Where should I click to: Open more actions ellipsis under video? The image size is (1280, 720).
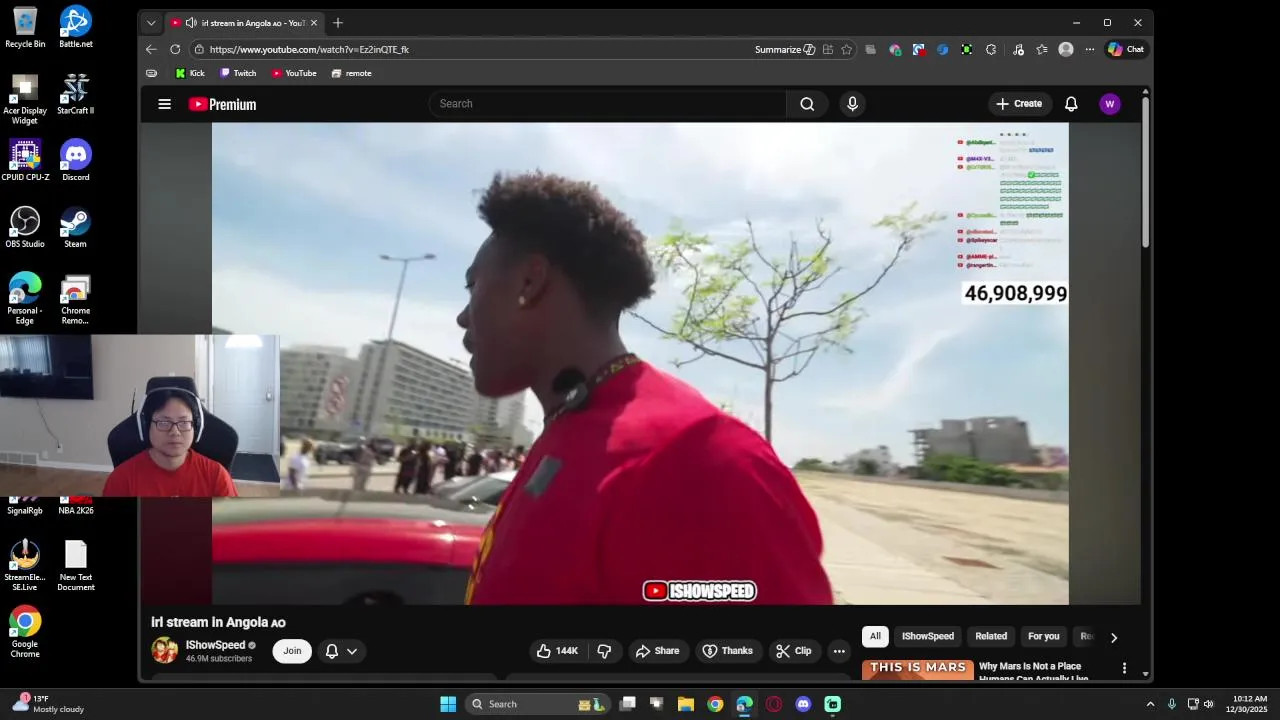(x=839, y=651)
